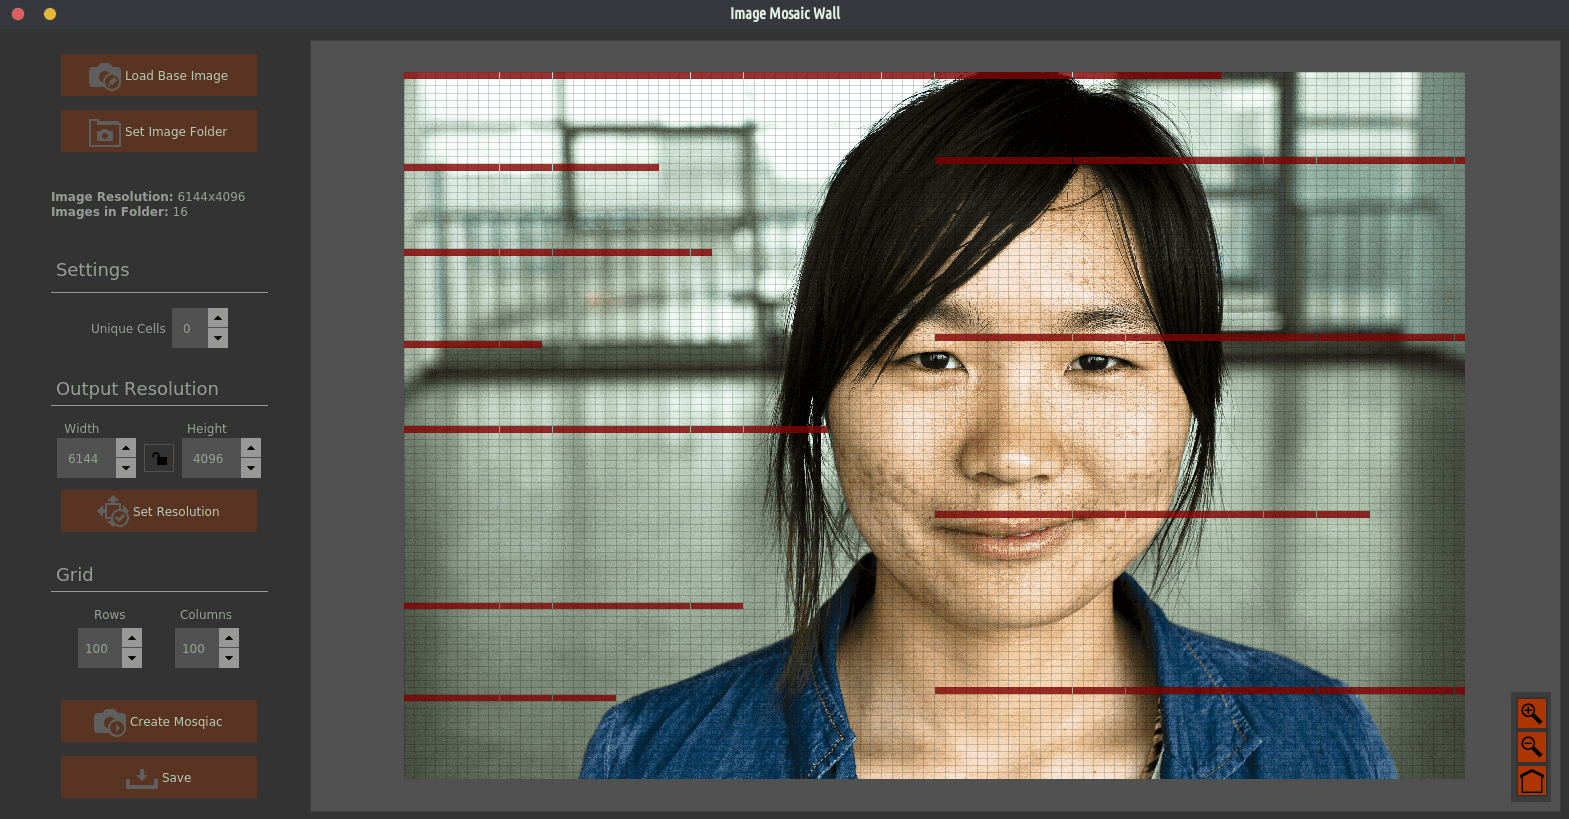
Task: Zoom out with the magnifier minus icon
Action: pyautogui.click(x=1531, y=746)
